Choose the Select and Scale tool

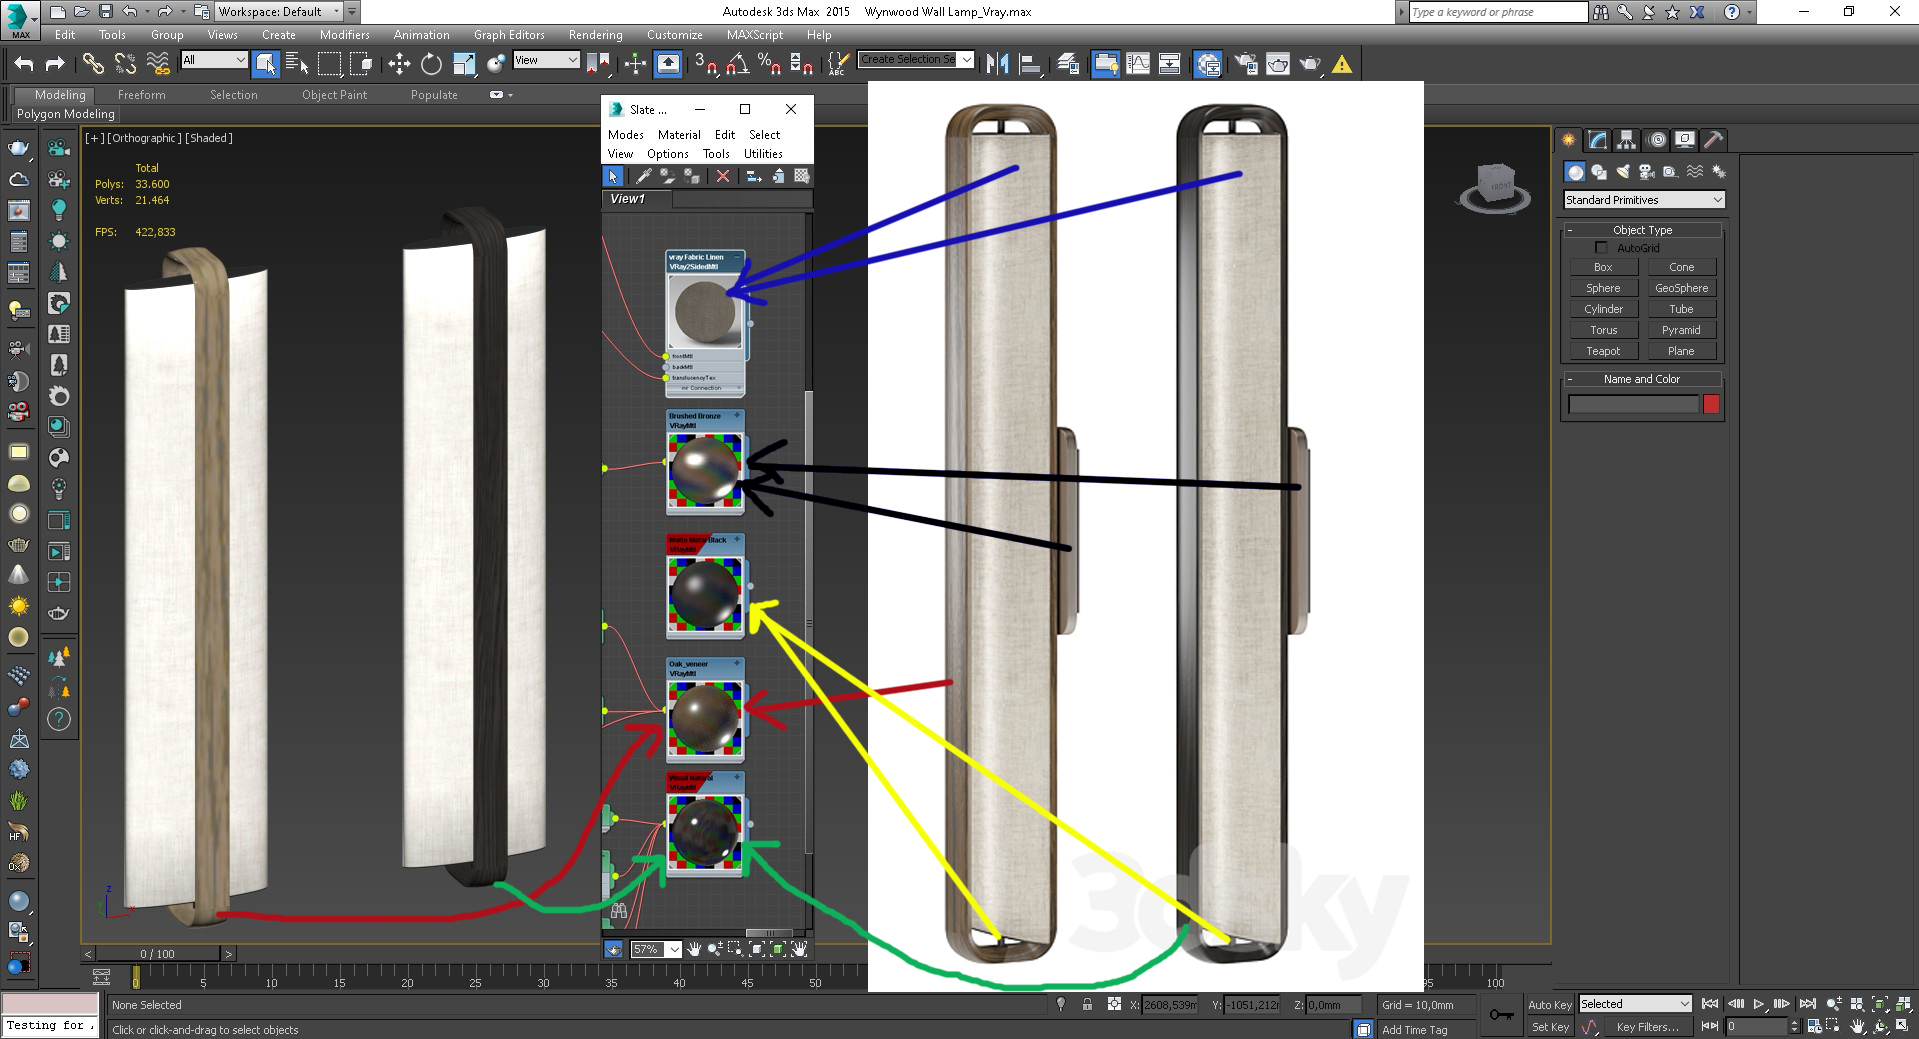(x=464, y=64)
